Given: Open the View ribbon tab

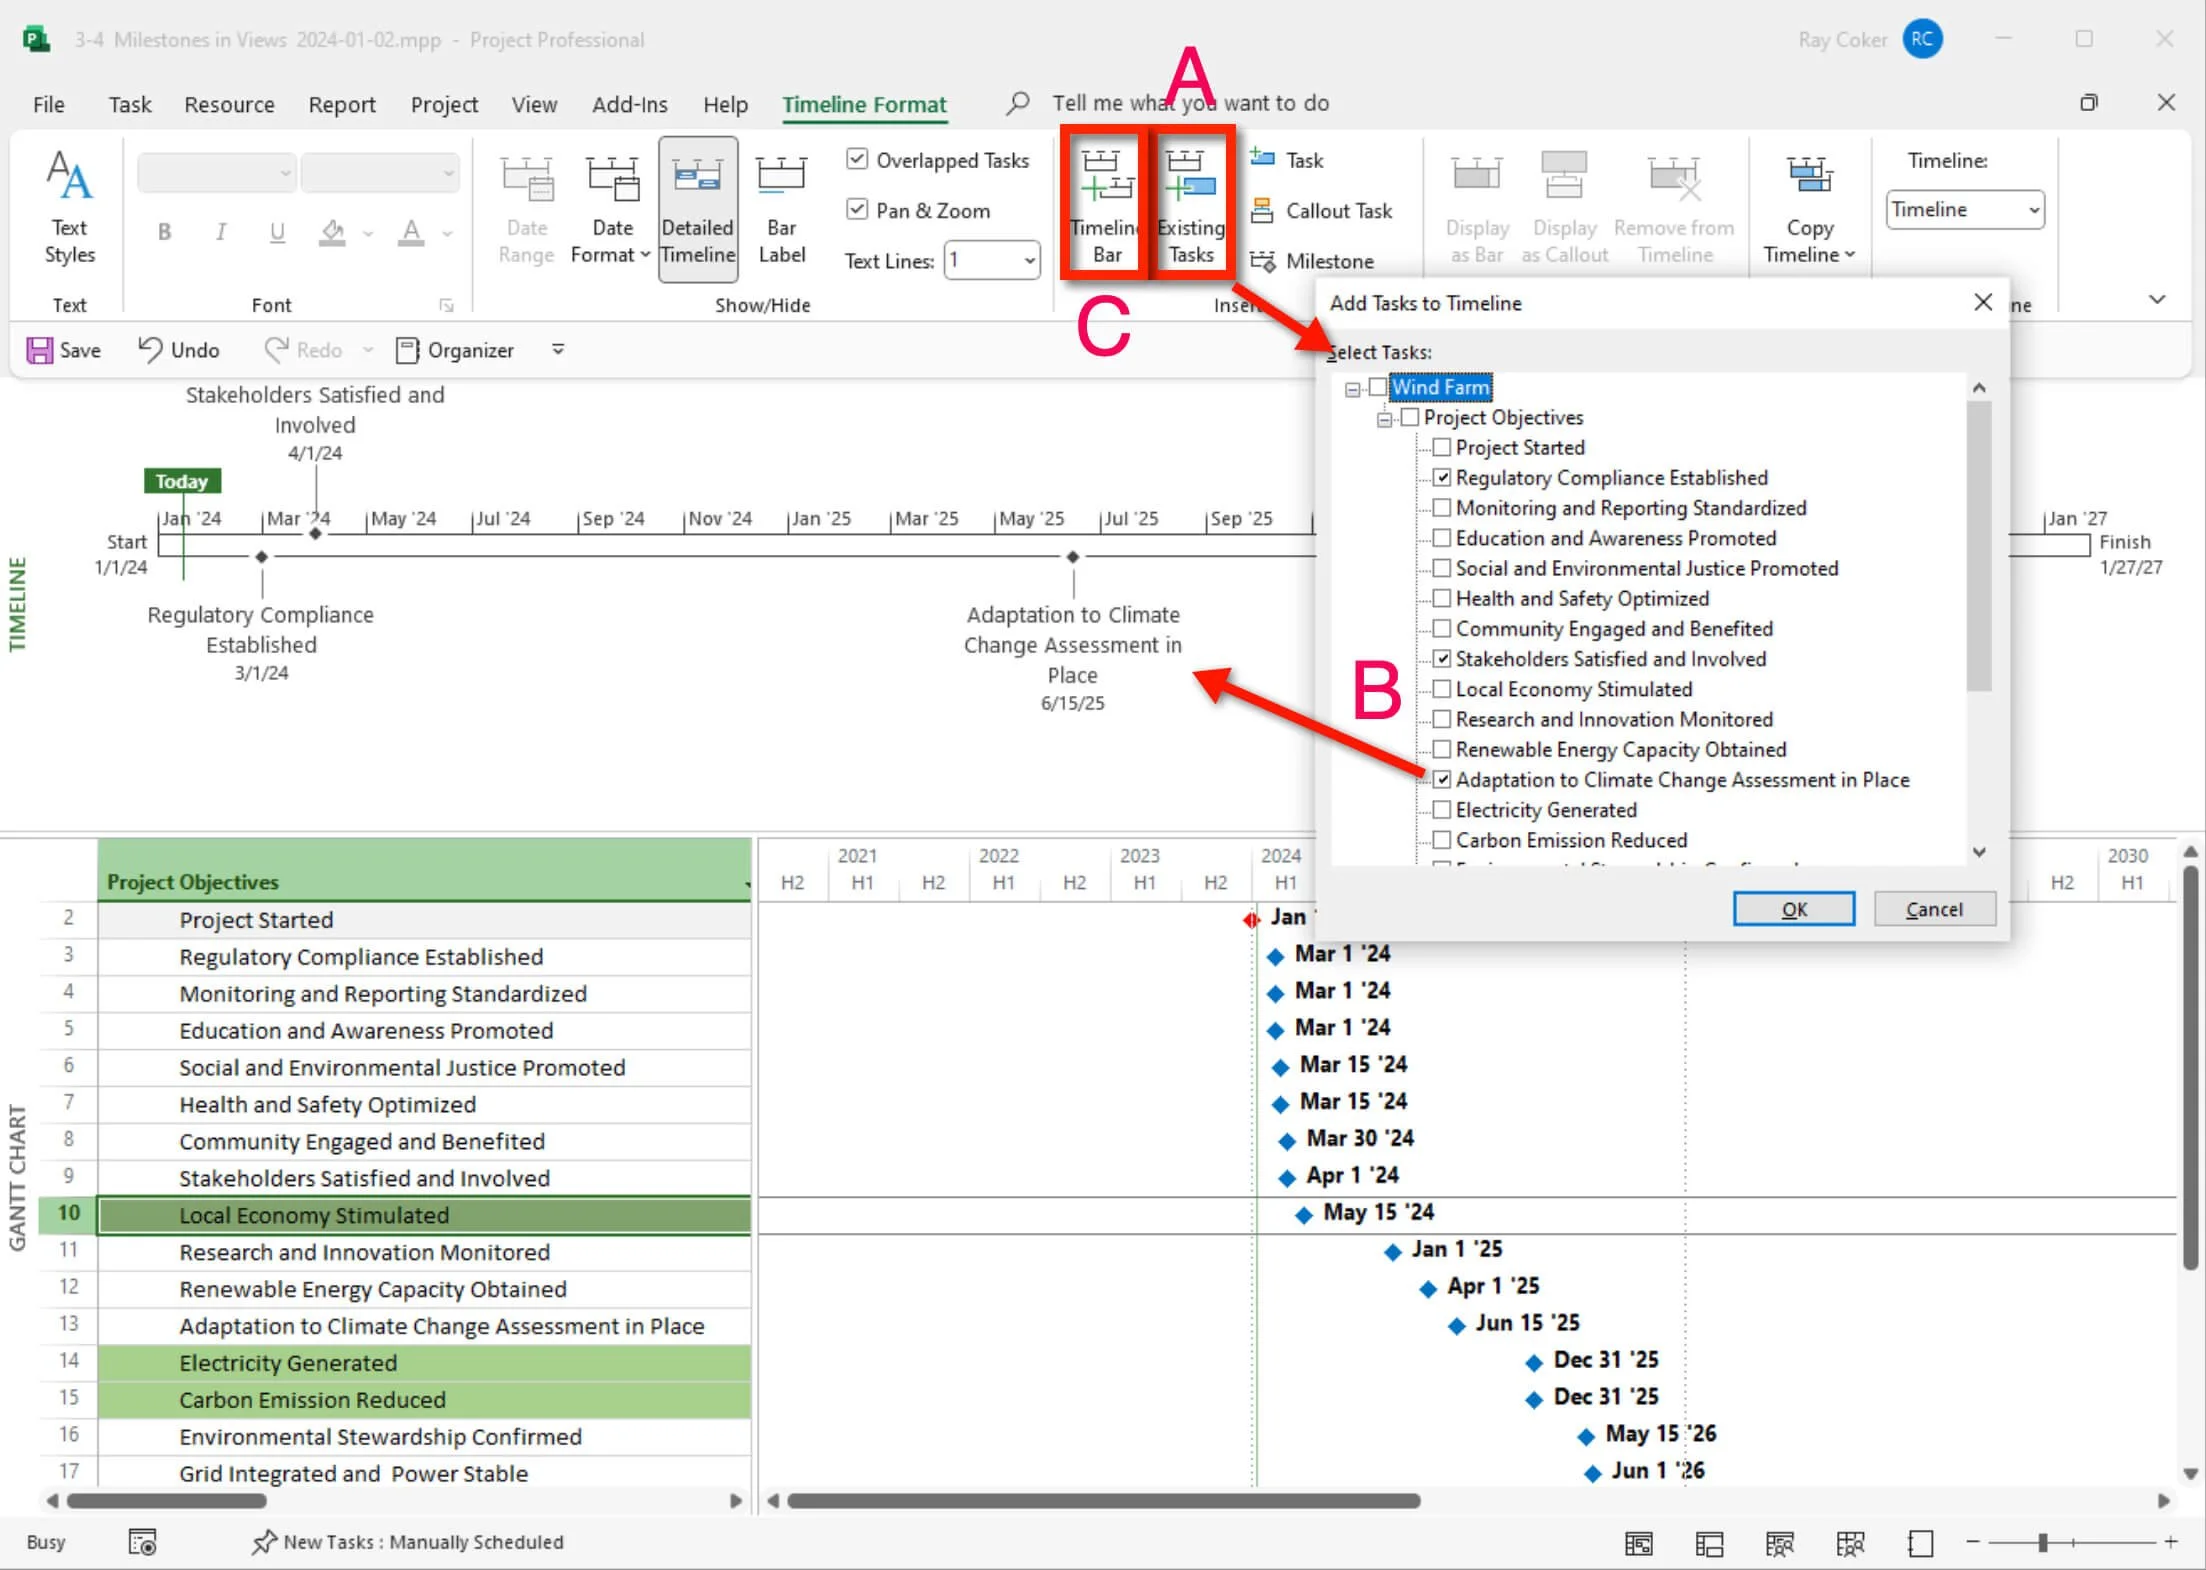Looking at the screenshot, I should pos(534,104).
